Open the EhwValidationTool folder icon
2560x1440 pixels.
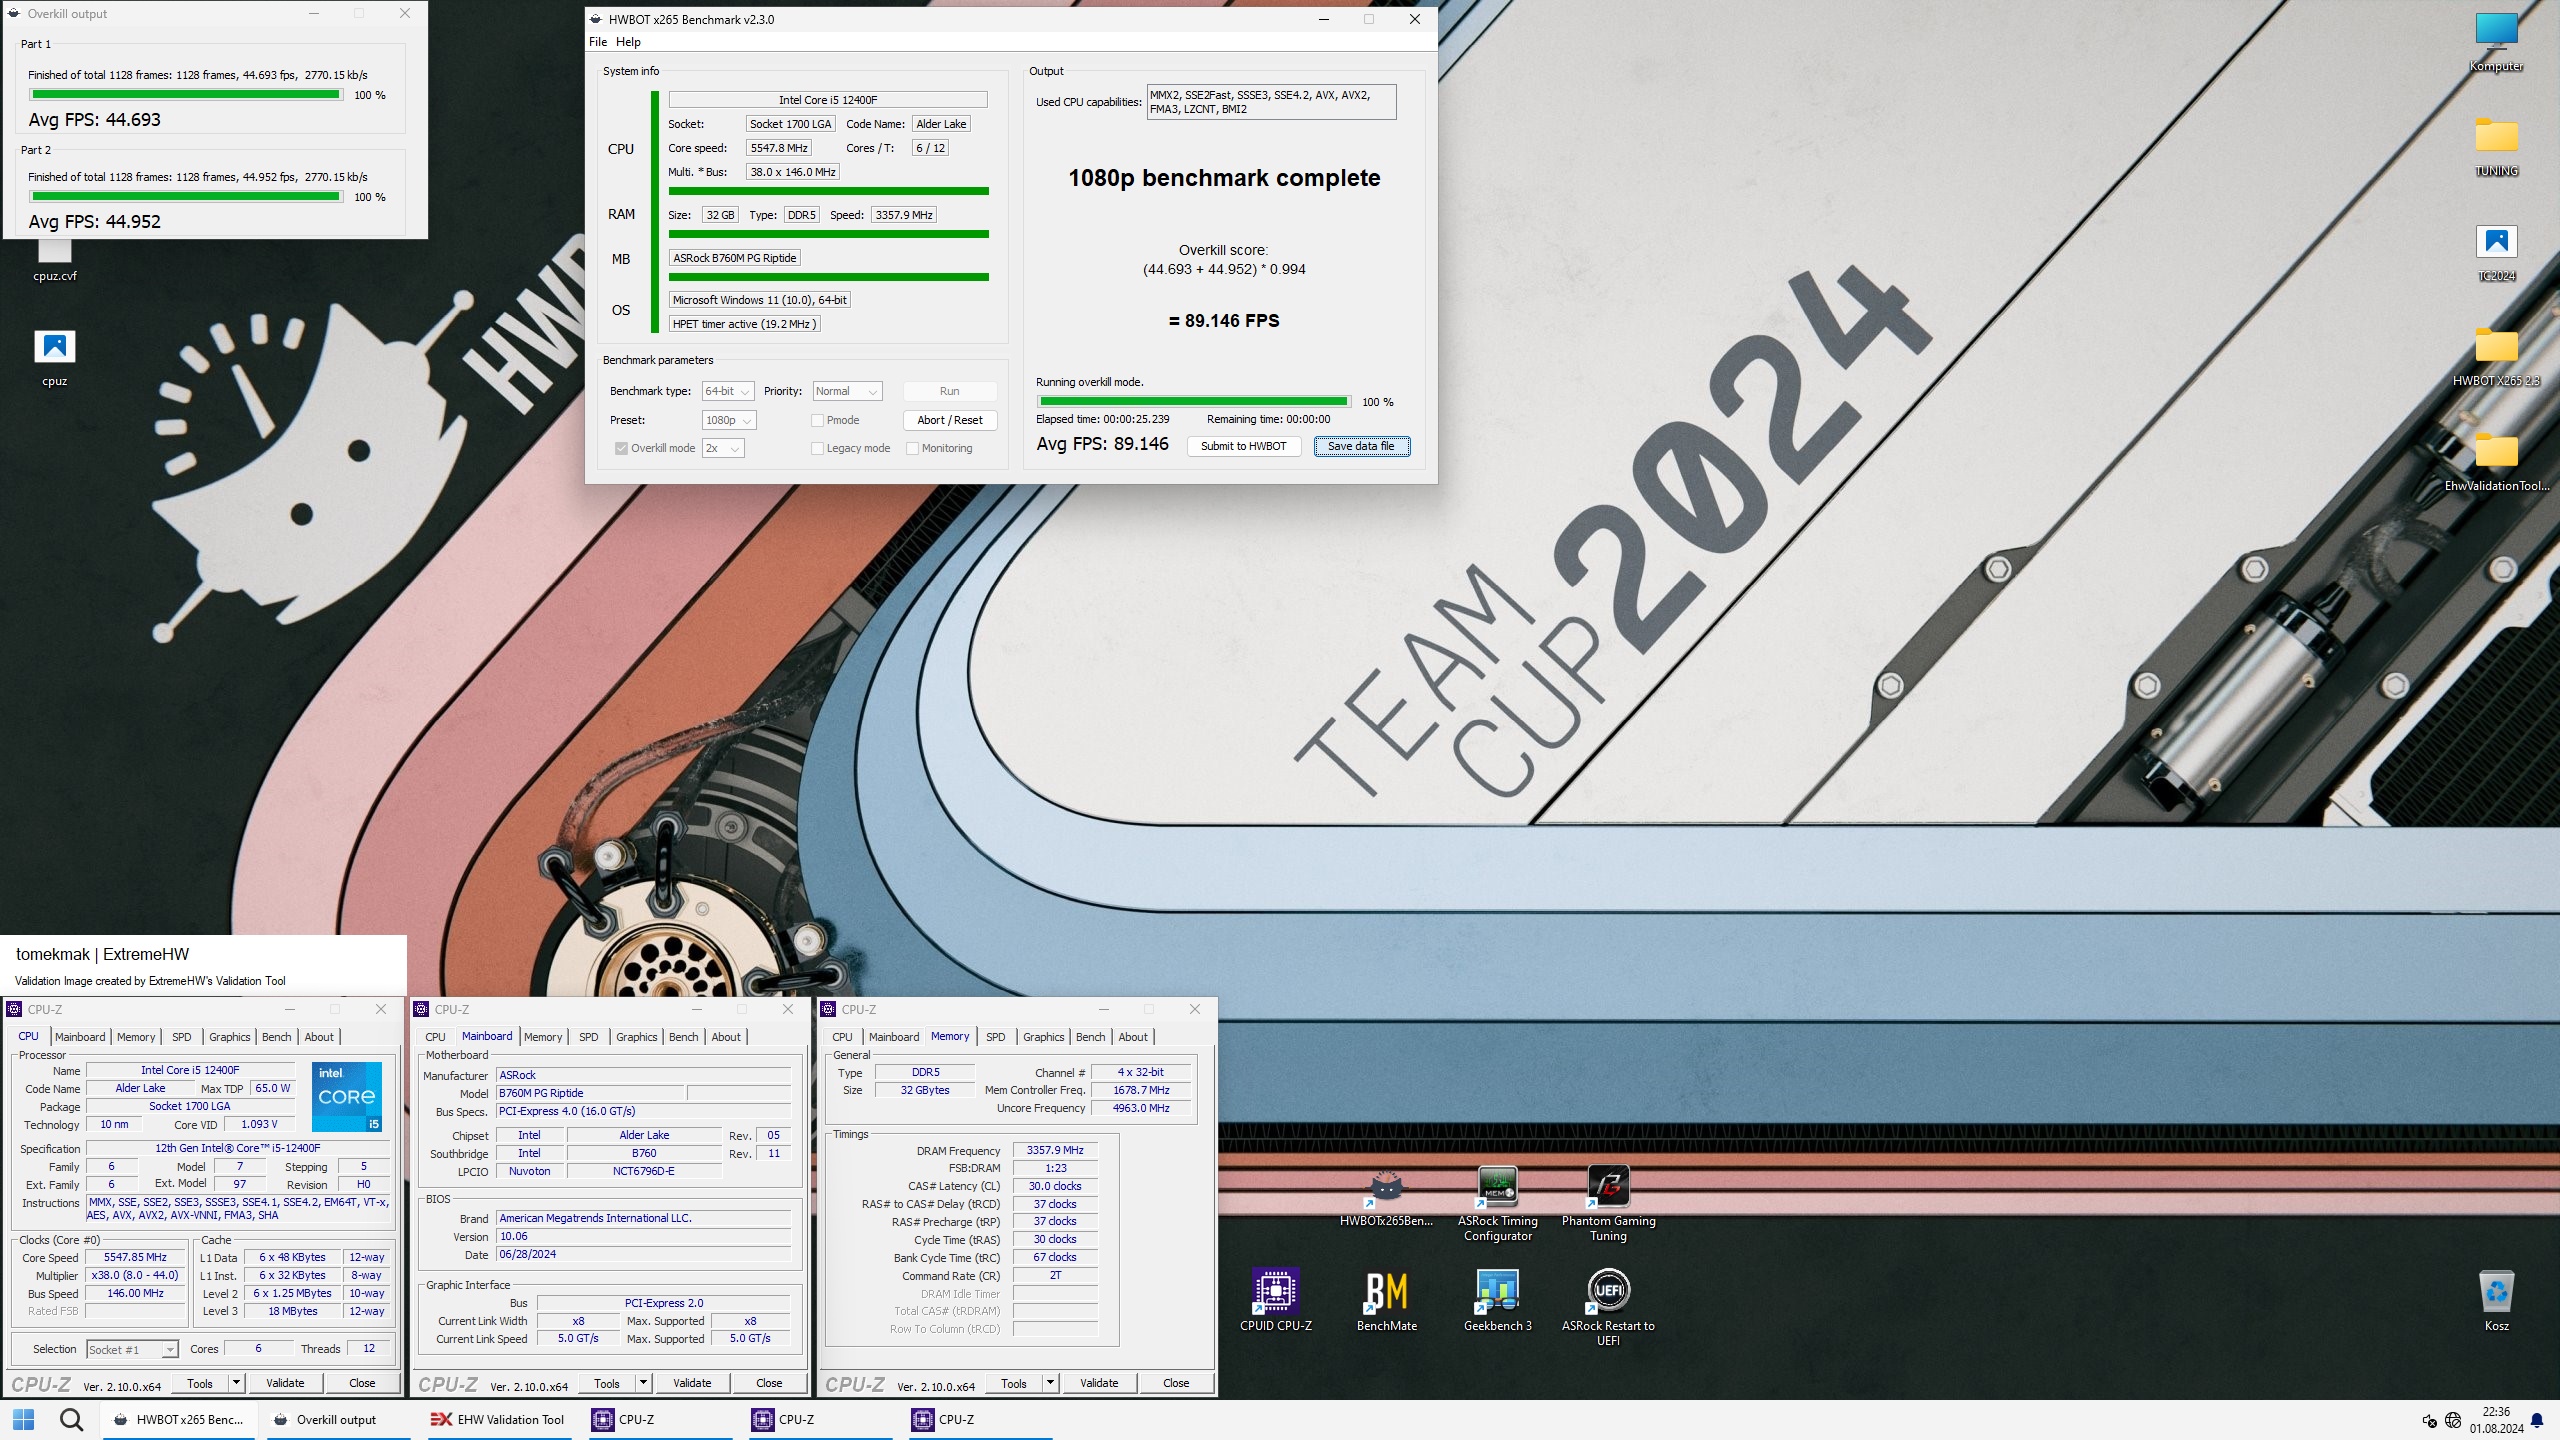point(2496,462)
